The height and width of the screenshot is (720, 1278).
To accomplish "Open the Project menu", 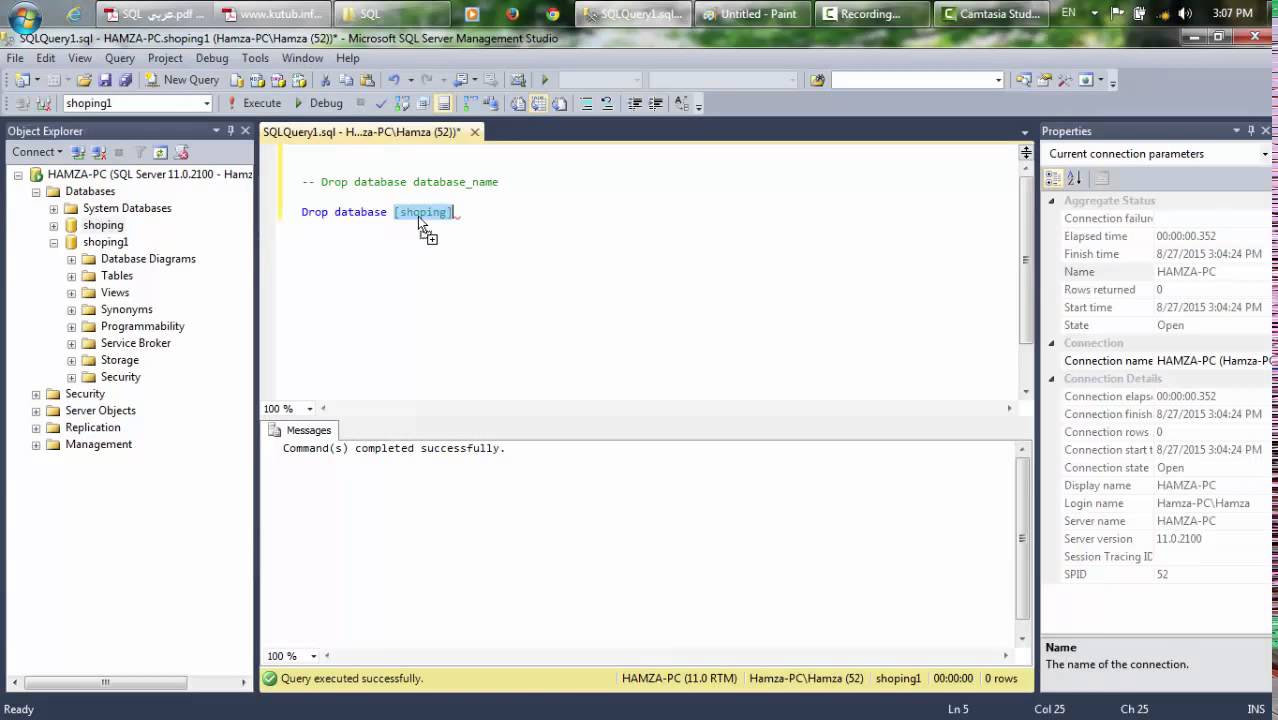I will coord(165,58).
